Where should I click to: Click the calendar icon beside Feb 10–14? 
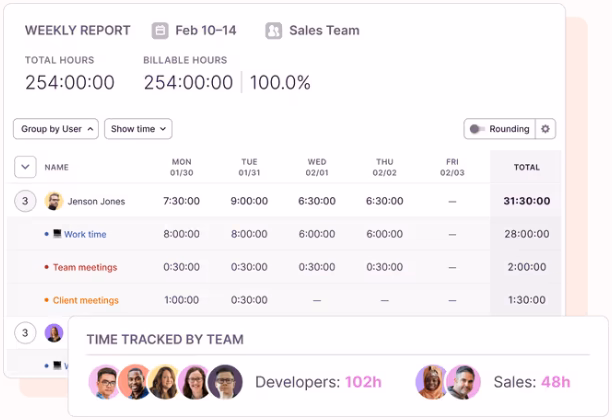coord(160,30)
